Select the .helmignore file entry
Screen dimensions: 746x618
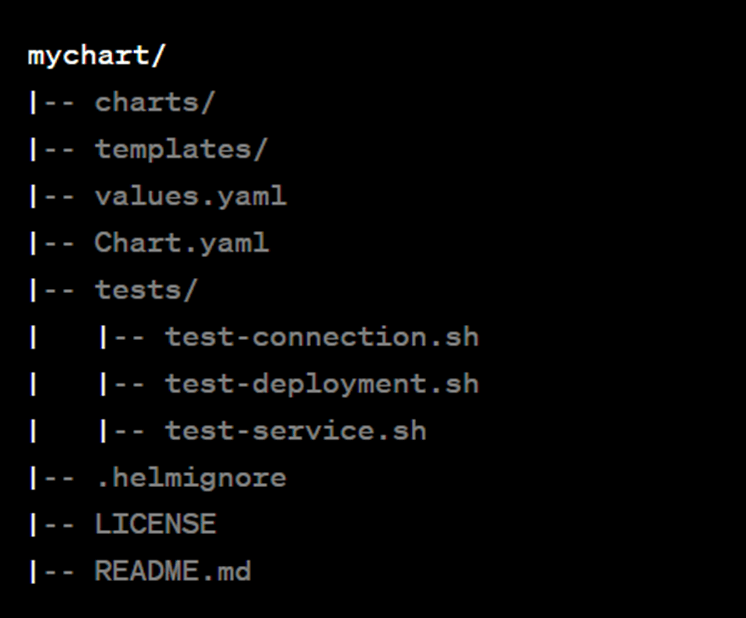point(190,478)
